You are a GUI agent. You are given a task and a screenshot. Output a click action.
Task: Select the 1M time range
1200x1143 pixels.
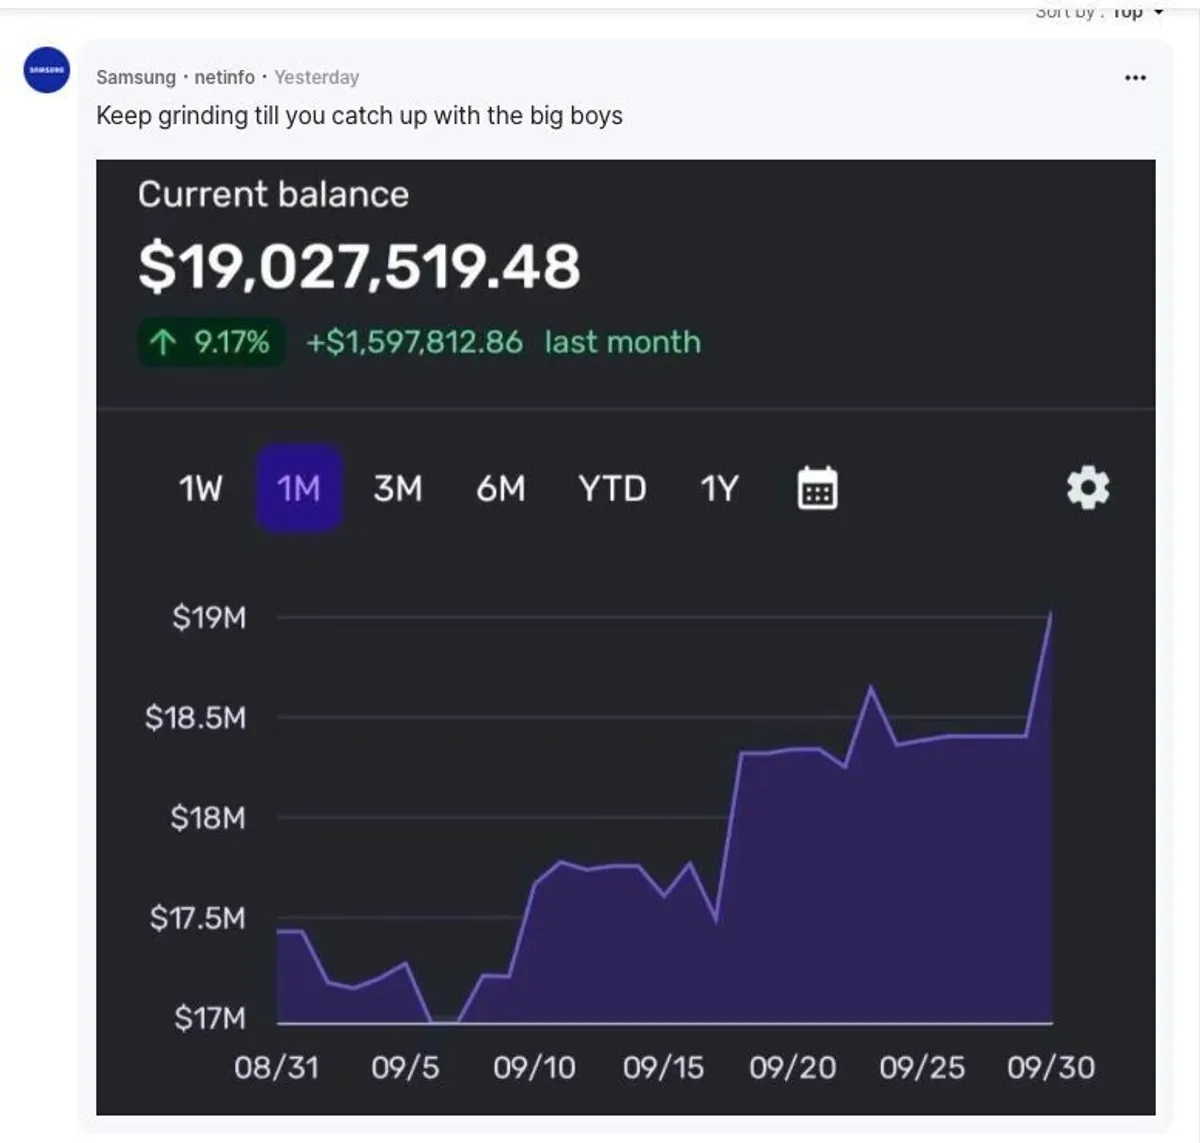299,489
